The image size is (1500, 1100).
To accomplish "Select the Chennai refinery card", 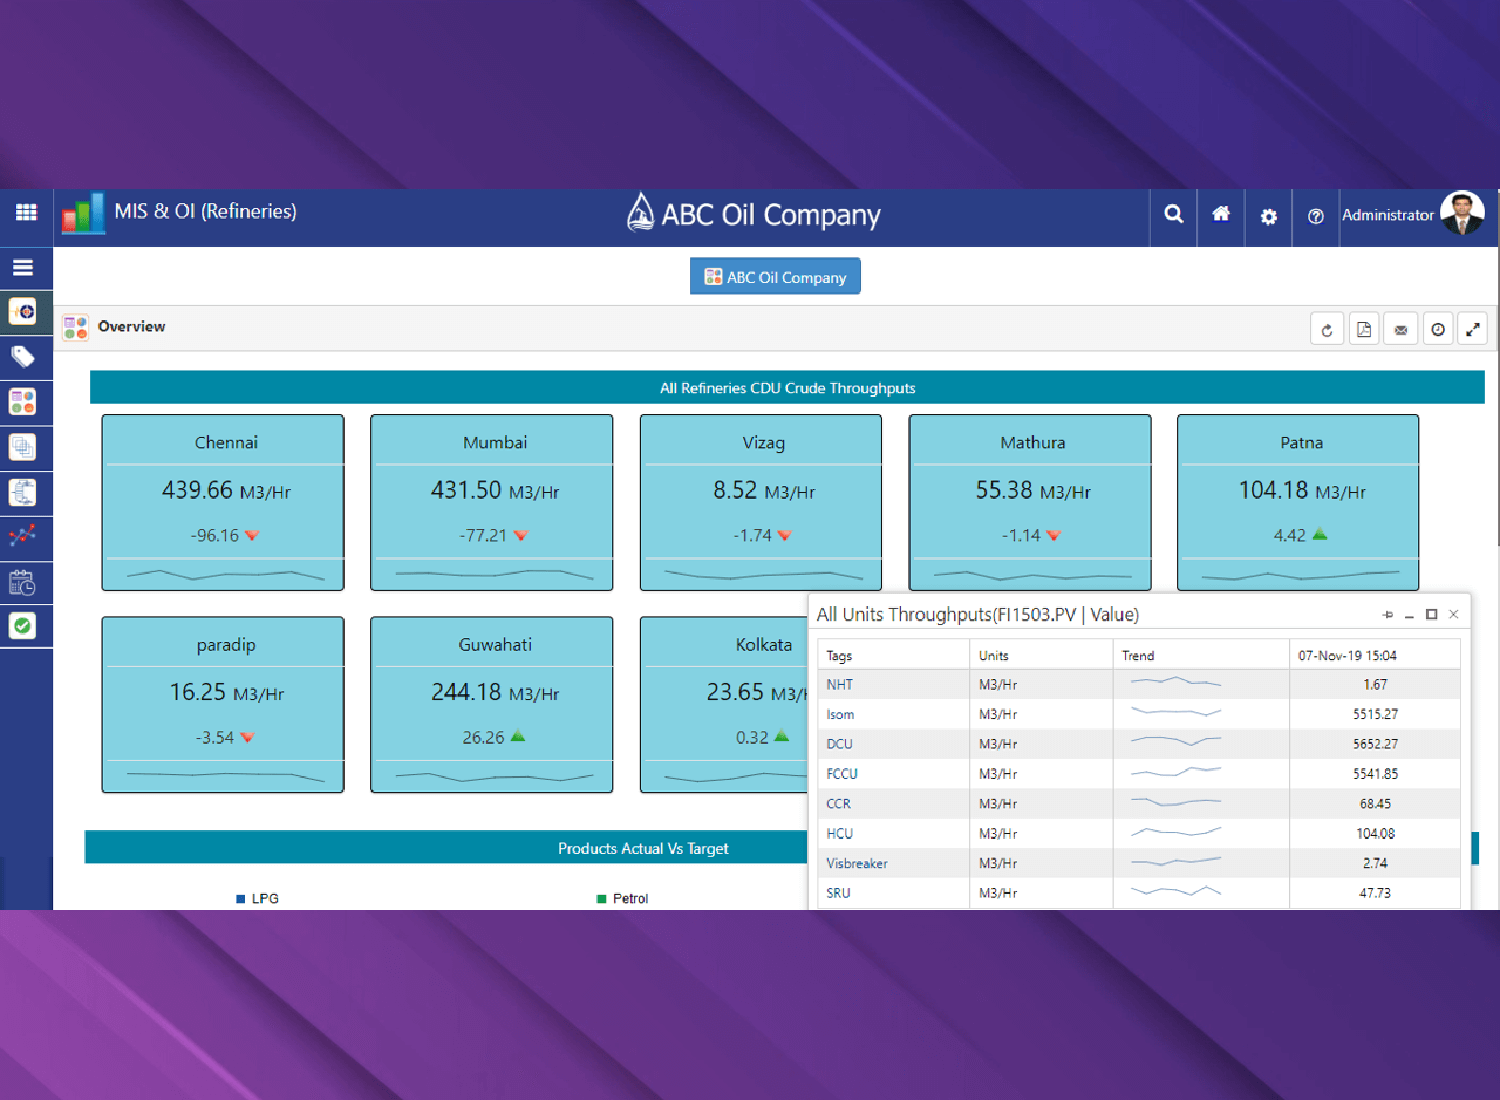I will 223,502.
